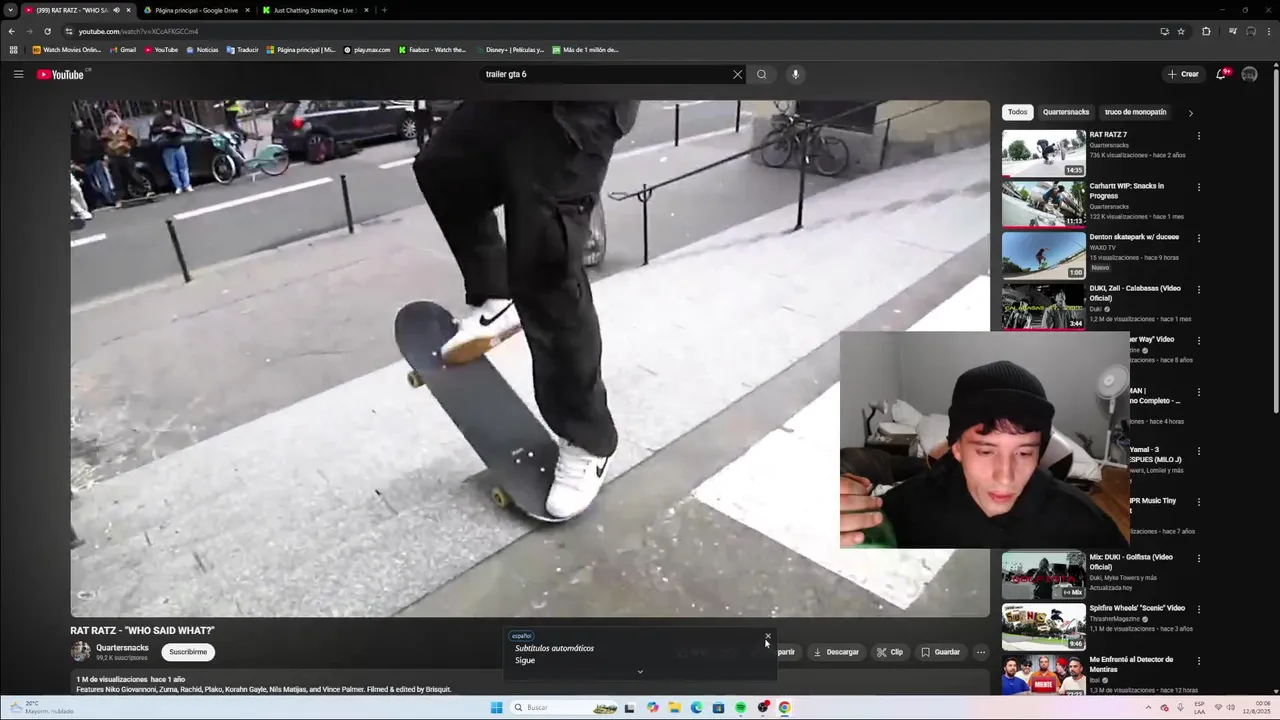Viewport: 1280px width, 720px height.
Task: Open options menu for Denton skatepark video
Action: pyautogui.click(x=1199, y=238)
